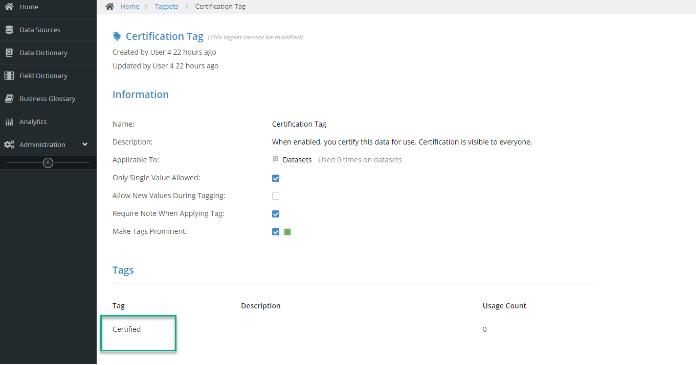
Task: Click the Information section heading
Action: click(140, 95)
